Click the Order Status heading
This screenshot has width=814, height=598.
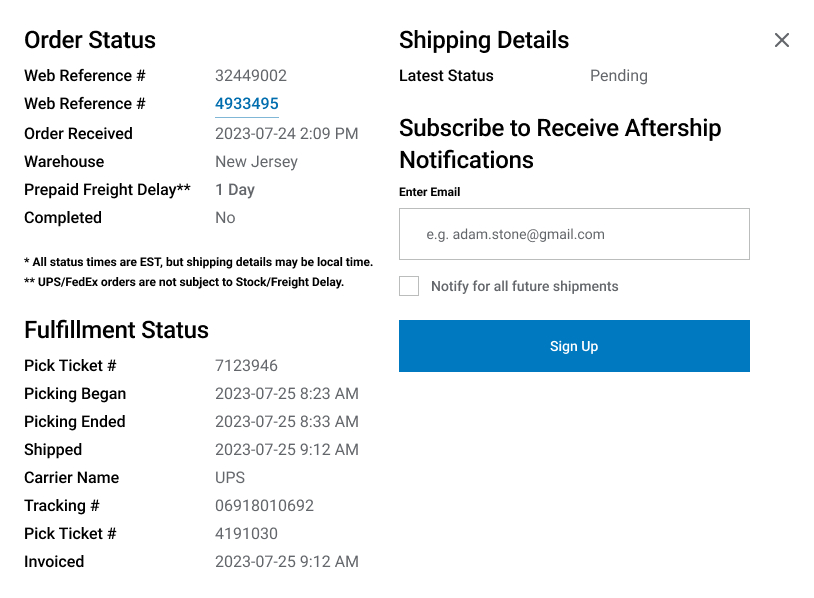(90, 40)
